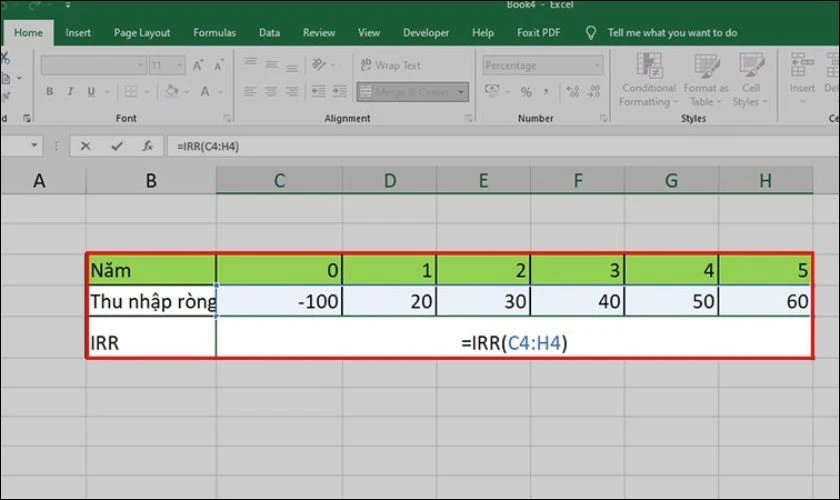Toggle Italic formatting

70,92
